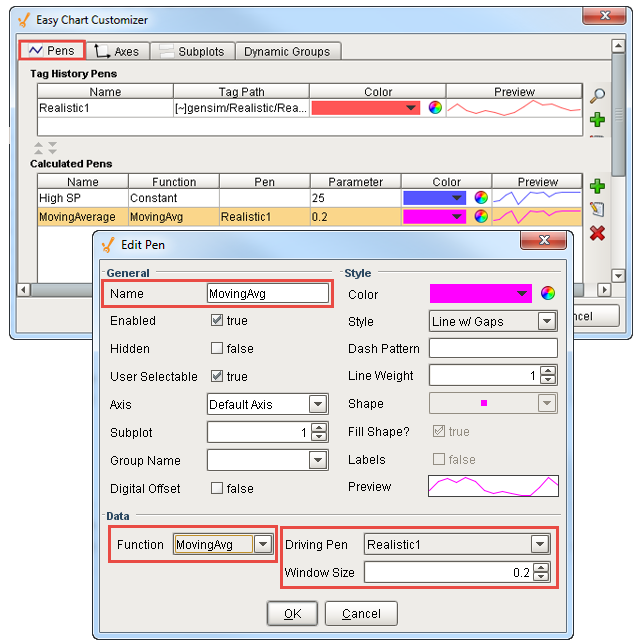Expand the Driving Pen dropdown
This screenshot has height=643, width=638.
click(540, 544)
